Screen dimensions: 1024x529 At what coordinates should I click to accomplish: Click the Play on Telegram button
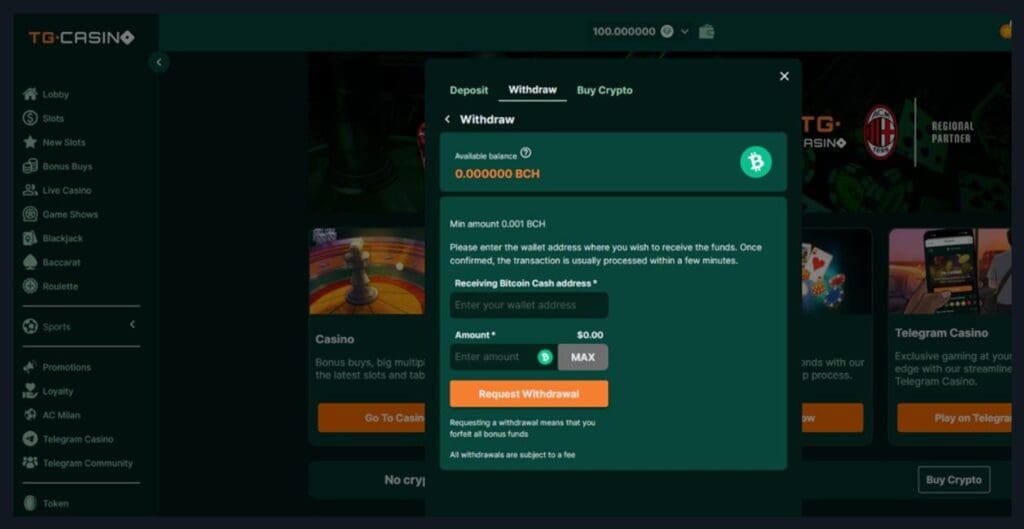[x=954, y=418]
